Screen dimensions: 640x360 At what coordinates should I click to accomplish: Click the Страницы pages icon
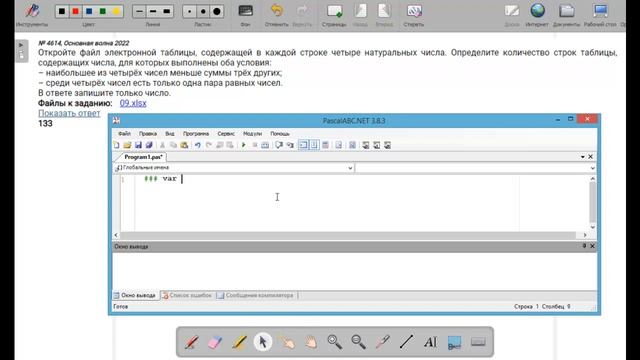[x=334, y=11]
